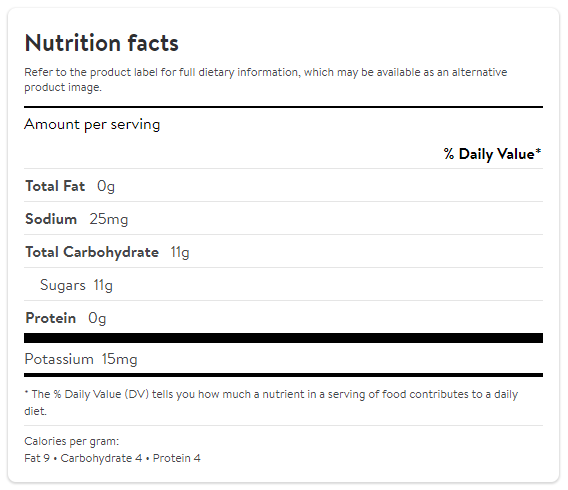Click the Sugars 11g entry
This screenshot has width=568, height=490.
76,285
